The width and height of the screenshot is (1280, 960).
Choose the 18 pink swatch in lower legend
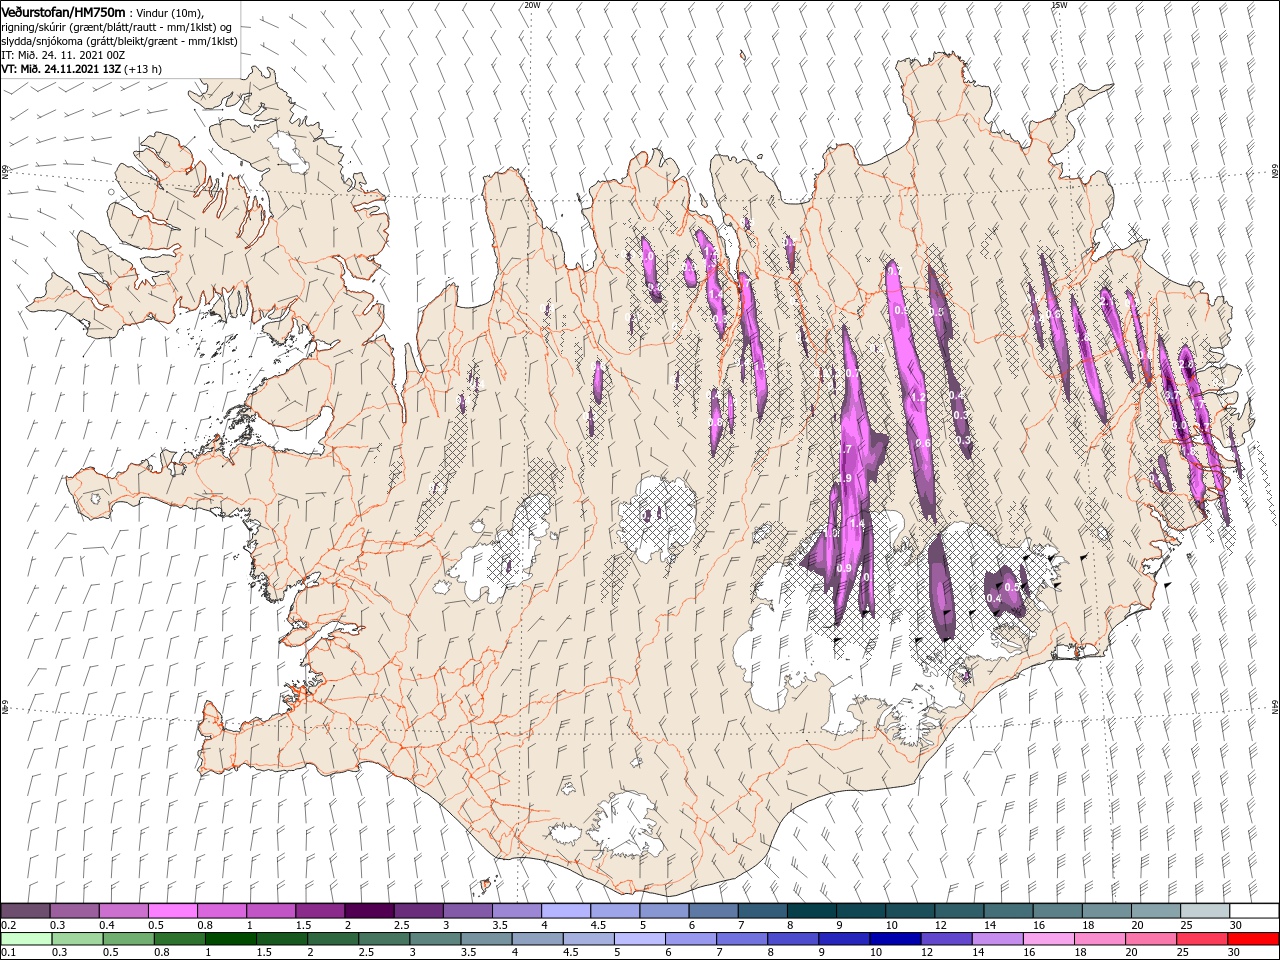[x=1098, y=939]
